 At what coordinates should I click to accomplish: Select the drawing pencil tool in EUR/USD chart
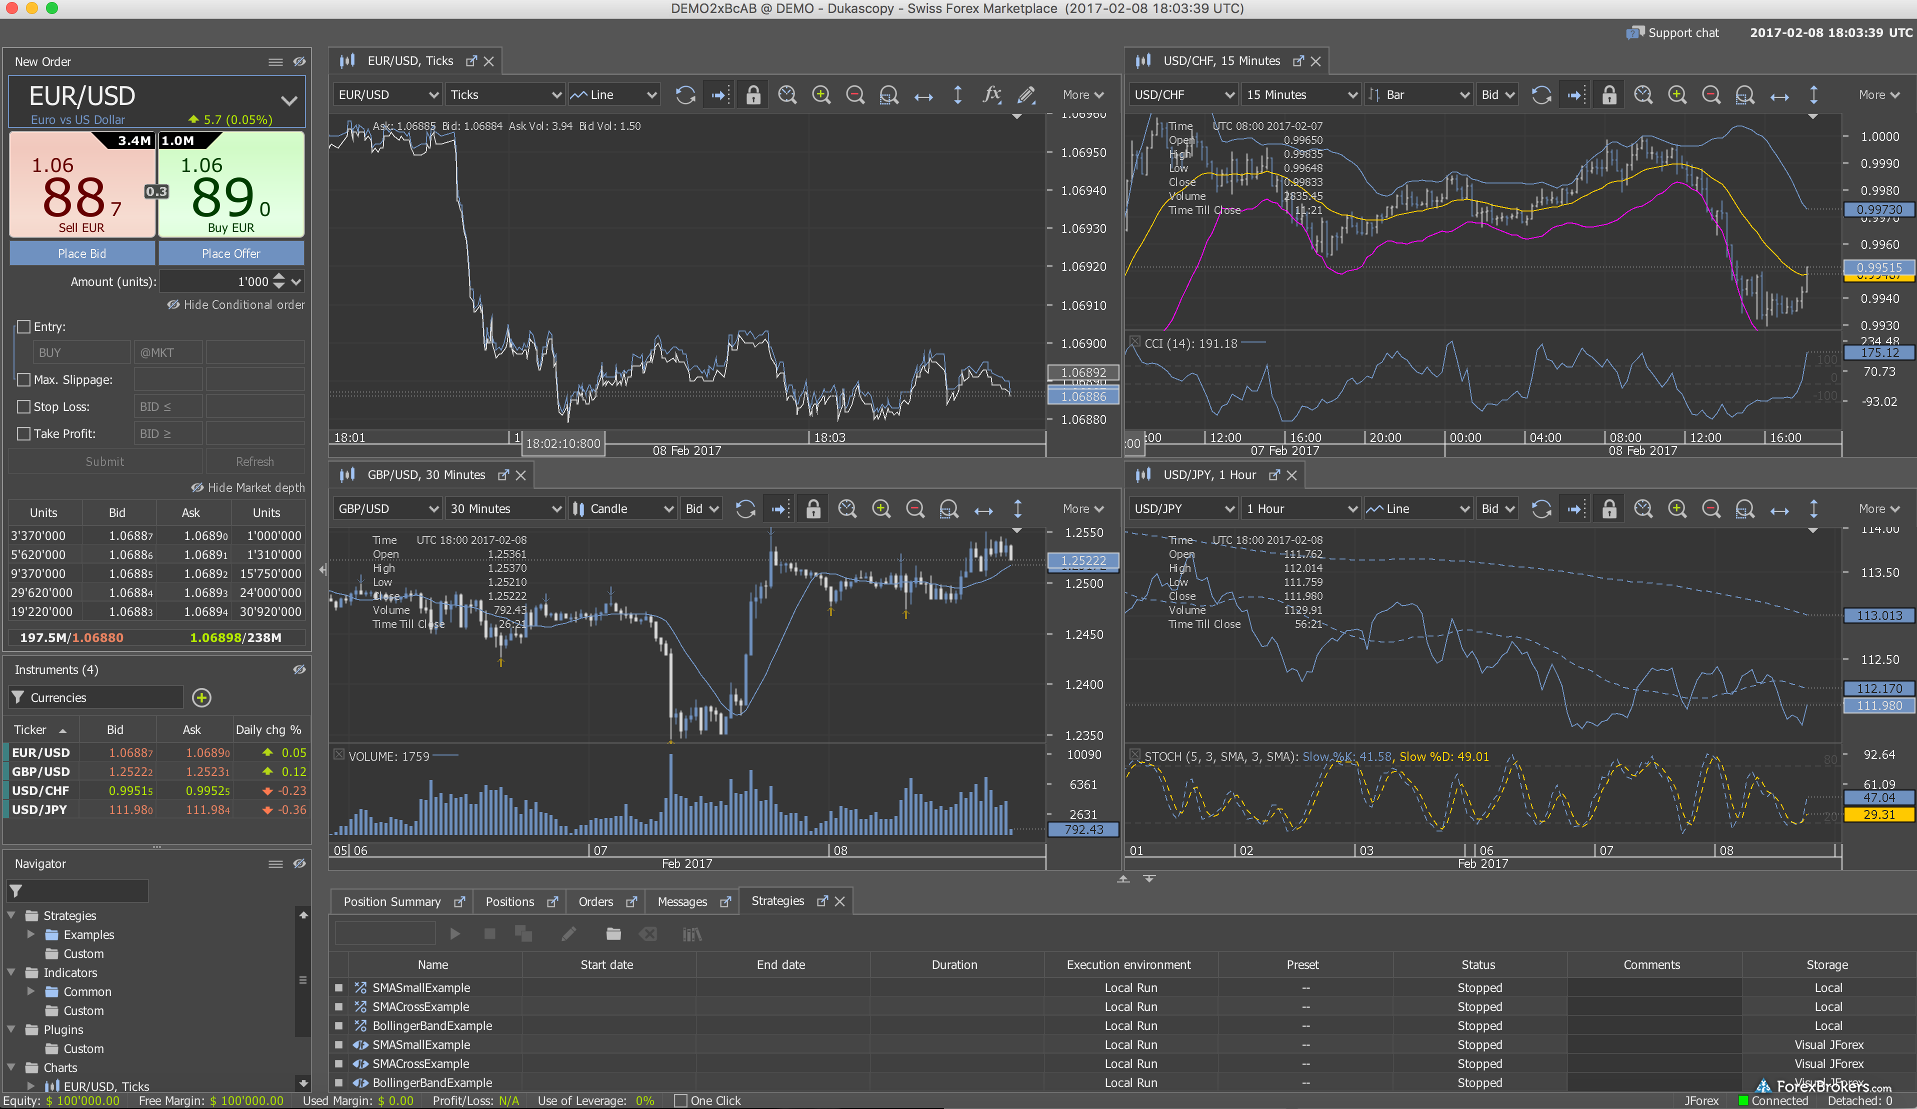tap(1026, 95)
